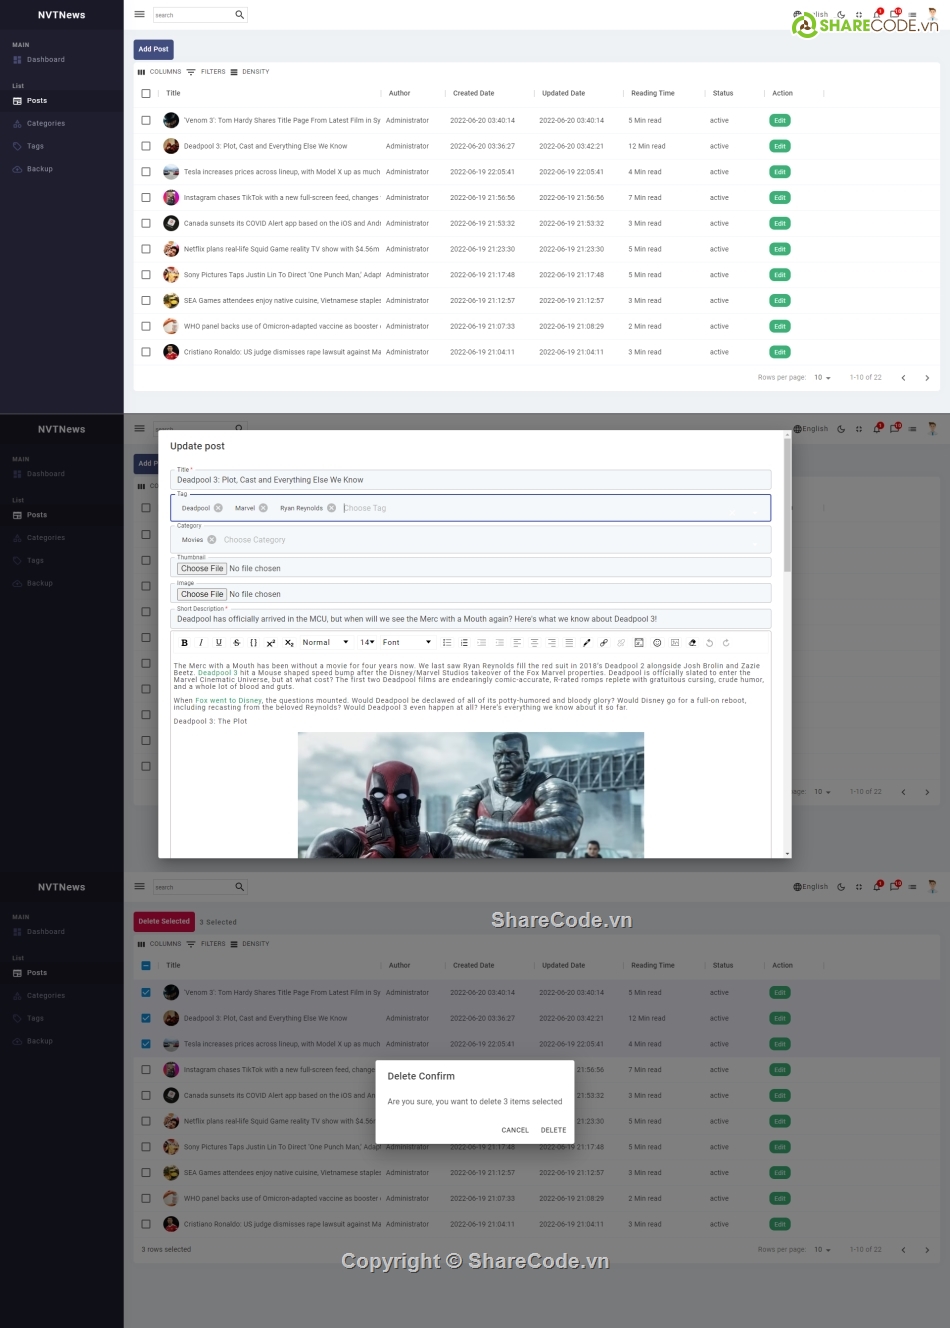Align editor text to the left
The width and height of the screenshot is (950, 1328).
517,643
